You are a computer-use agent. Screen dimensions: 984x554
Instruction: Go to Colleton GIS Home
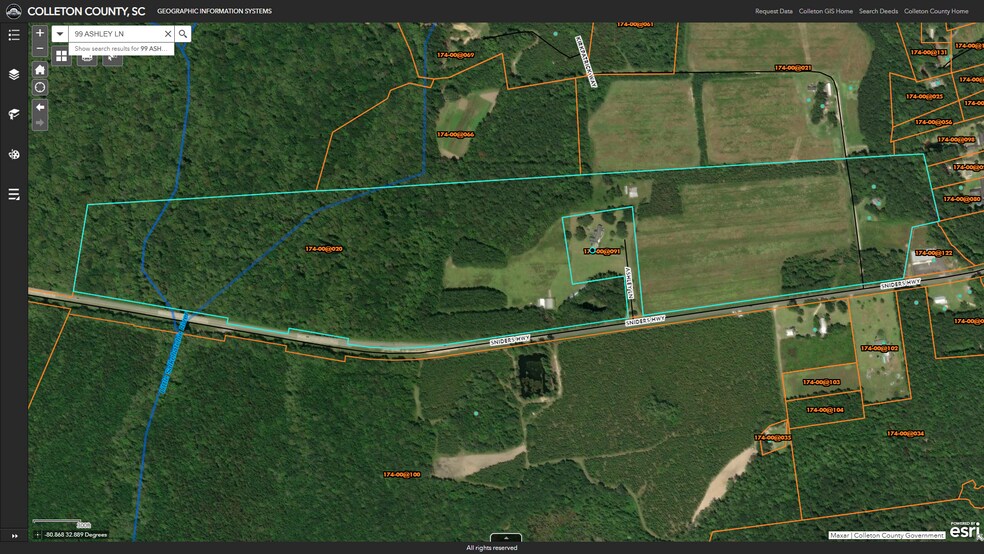(x=825, y=11)
